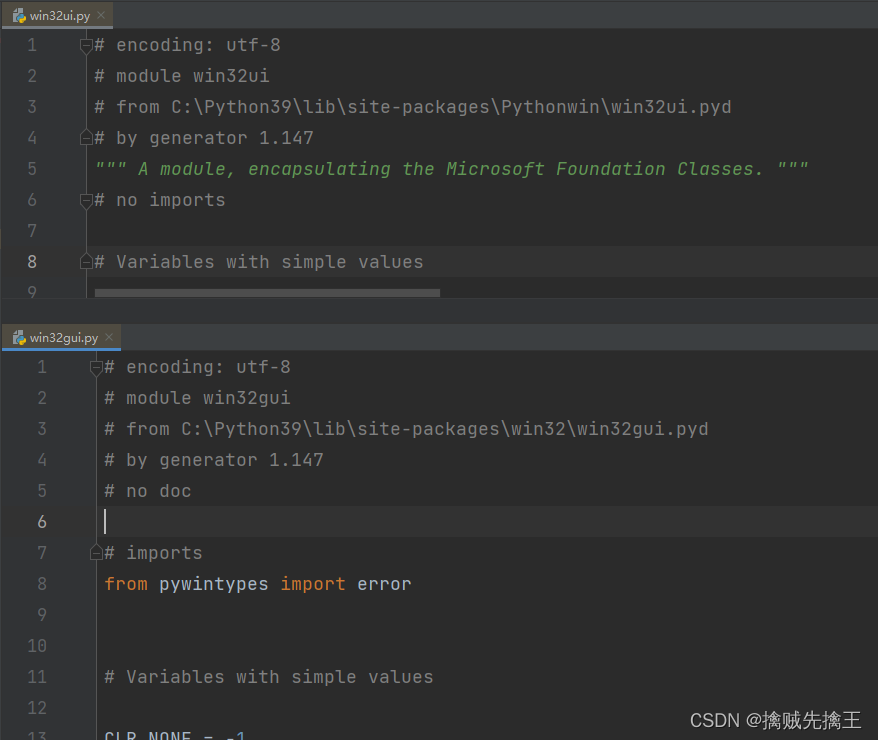Click line number 6 in win32gui.py gutter

point(42,522)
